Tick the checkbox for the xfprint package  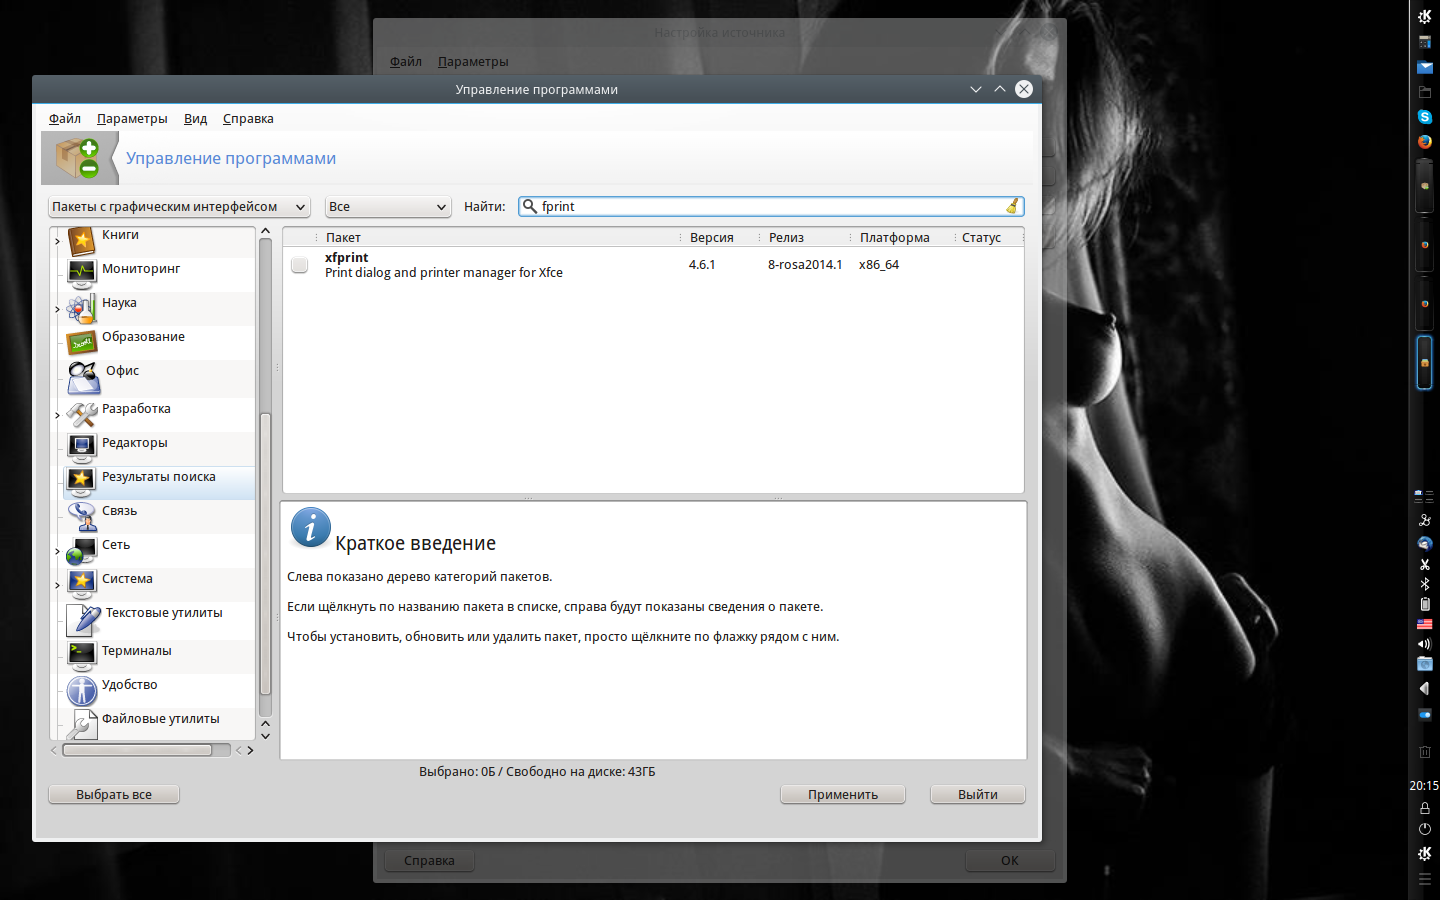coord(299,265)
